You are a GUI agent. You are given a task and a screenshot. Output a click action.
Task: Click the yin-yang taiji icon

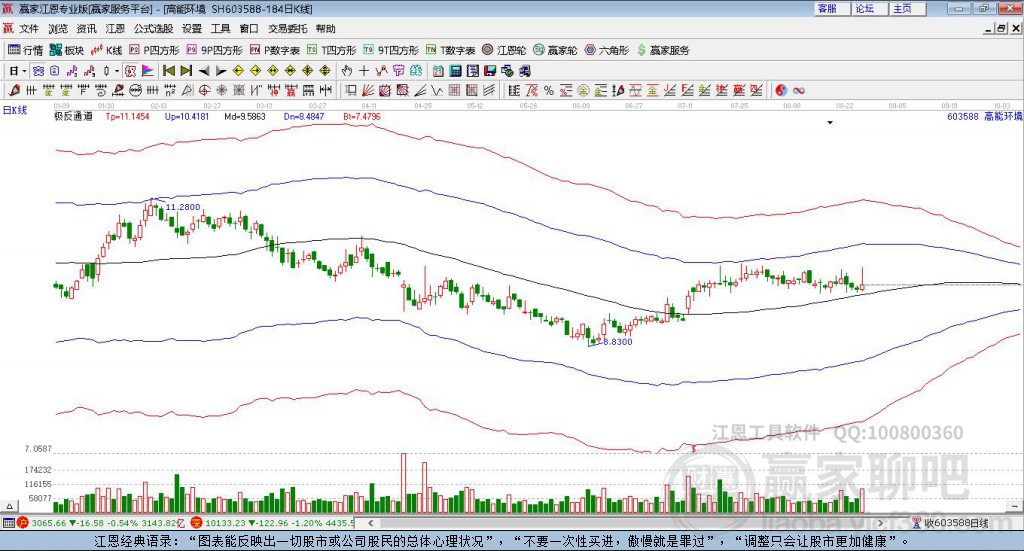[781, 91]
